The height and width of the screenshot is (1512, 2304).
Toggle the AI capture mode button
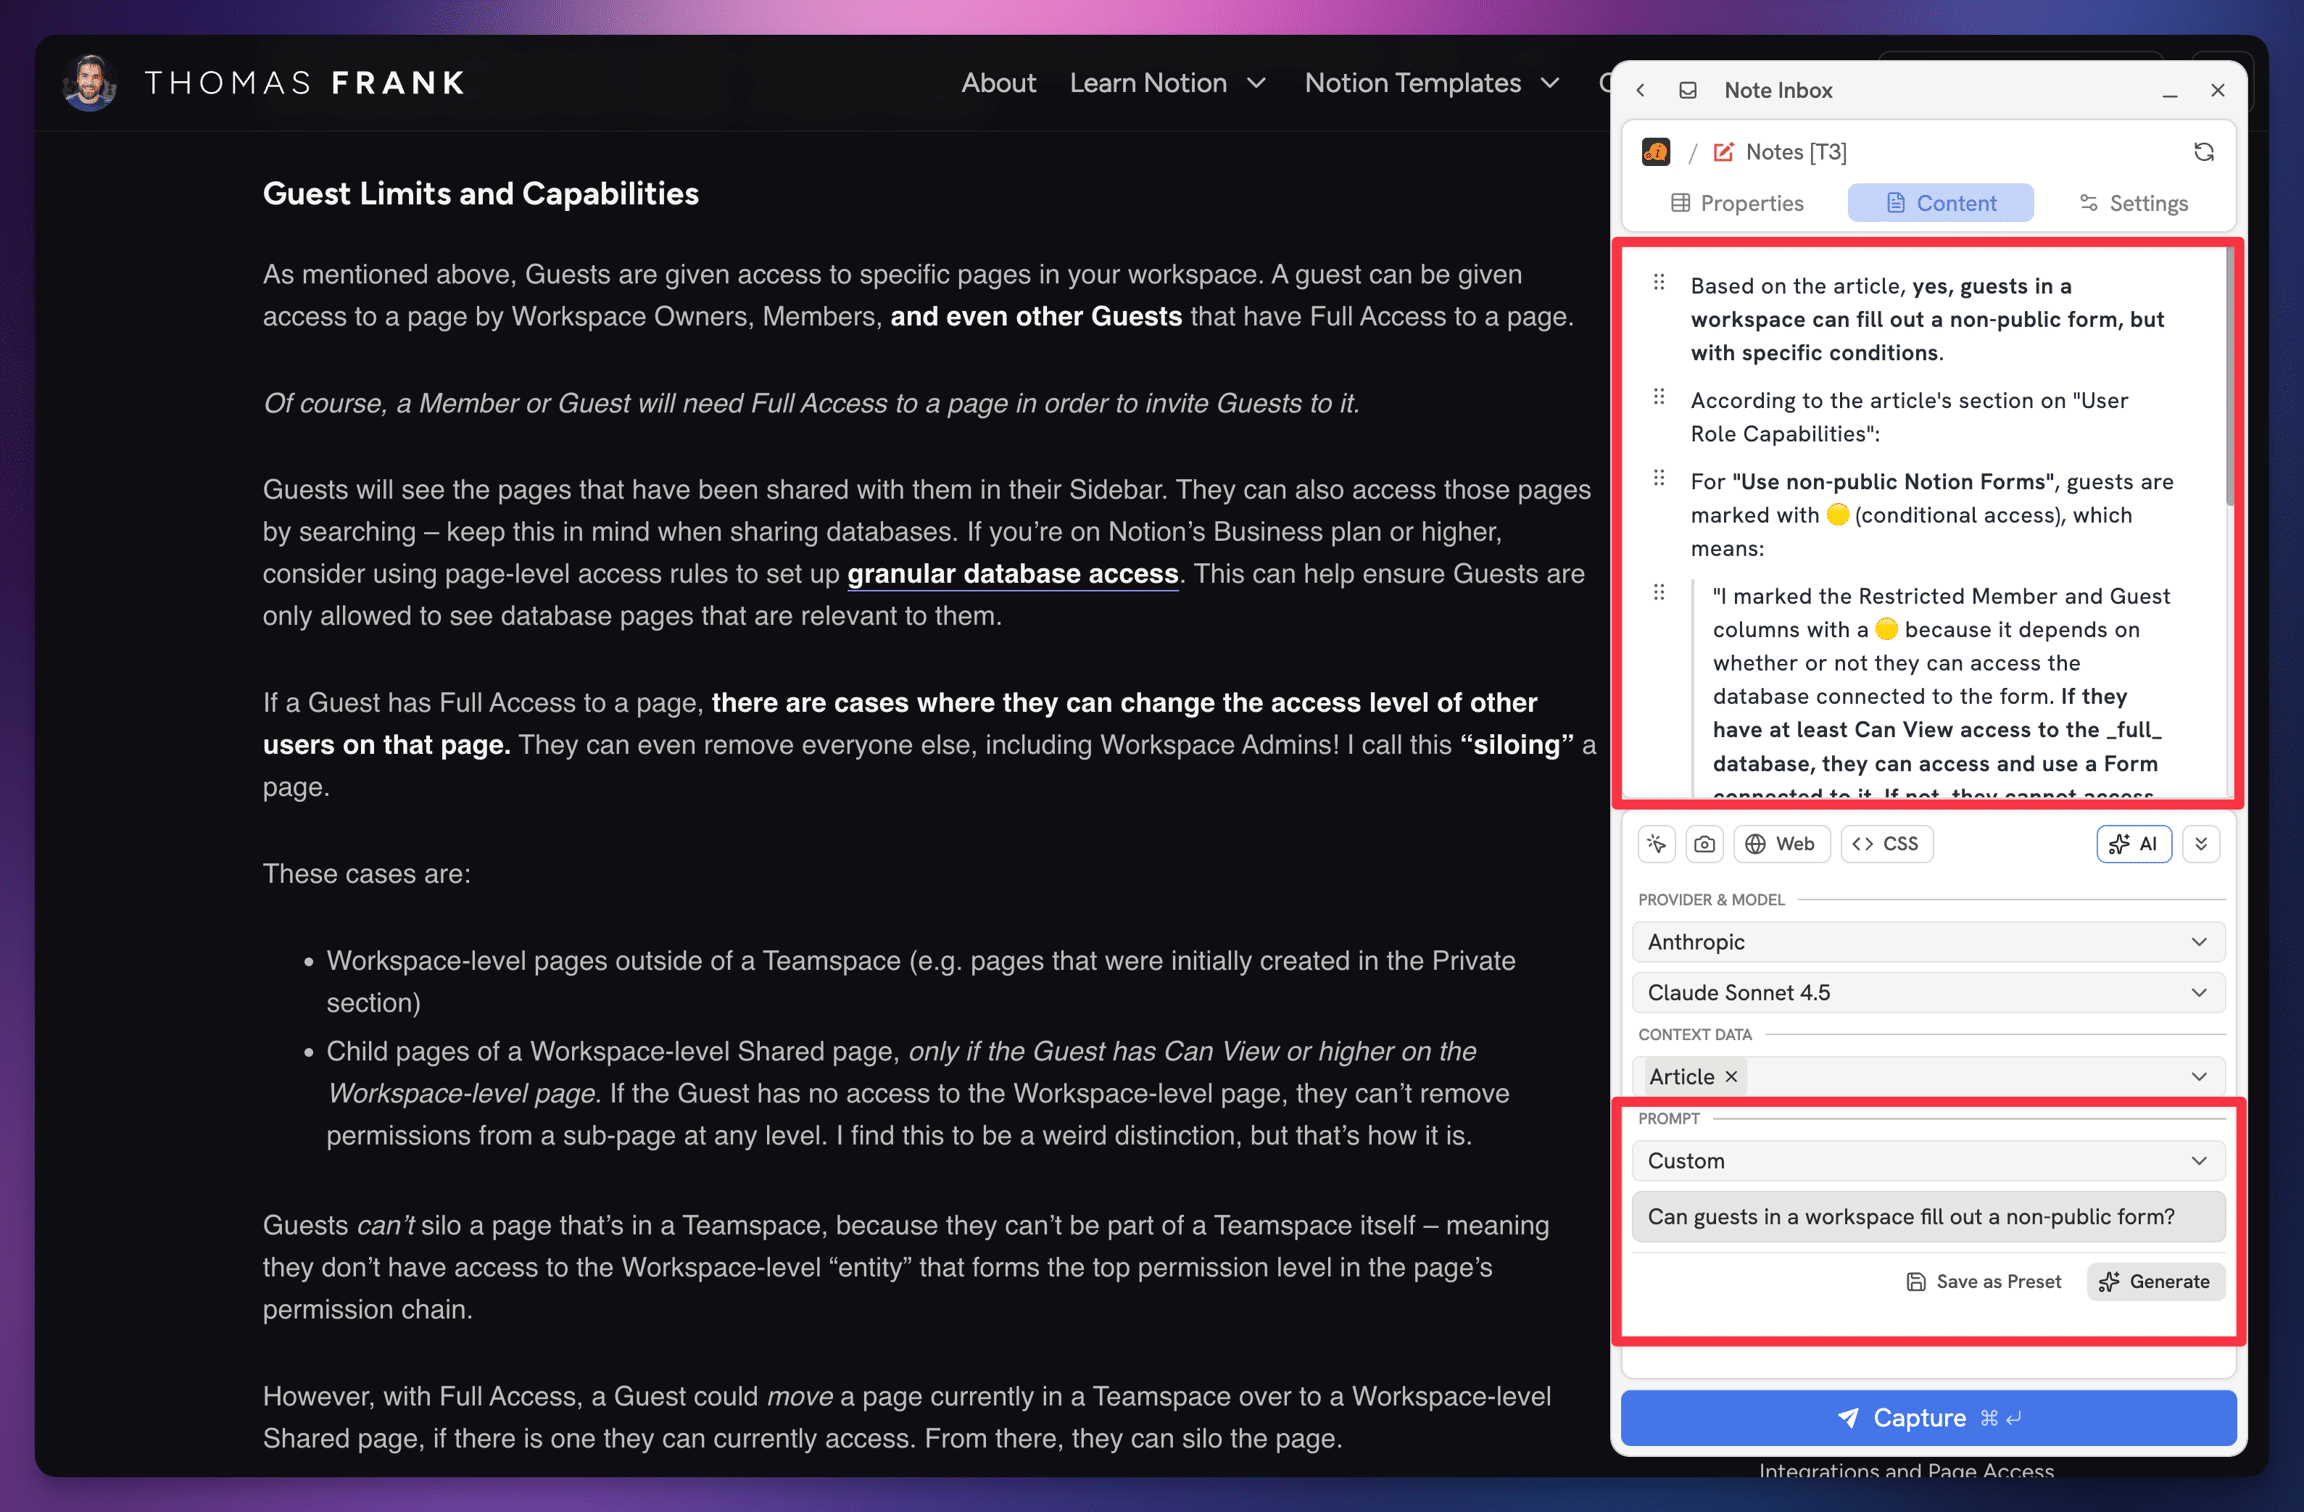click(2134, 844)
